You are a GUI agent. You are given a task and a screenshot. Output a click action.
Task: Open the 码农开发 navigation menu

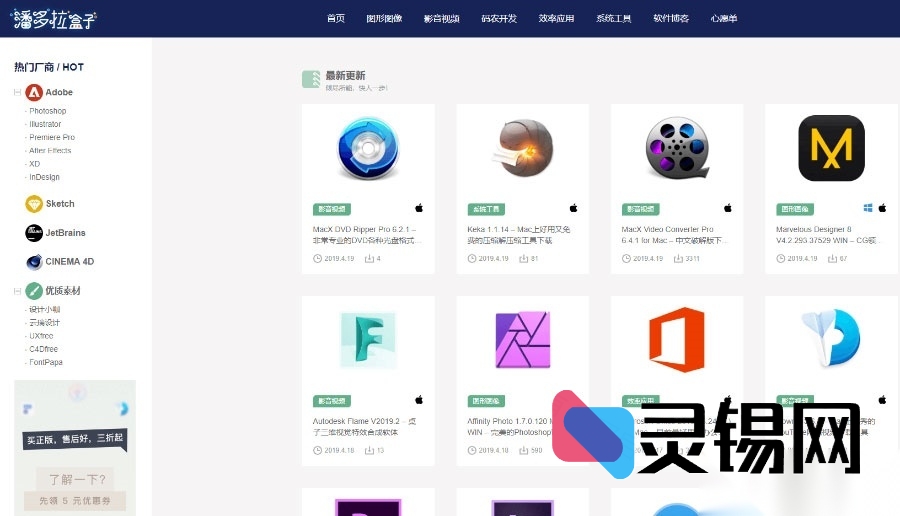499,18
